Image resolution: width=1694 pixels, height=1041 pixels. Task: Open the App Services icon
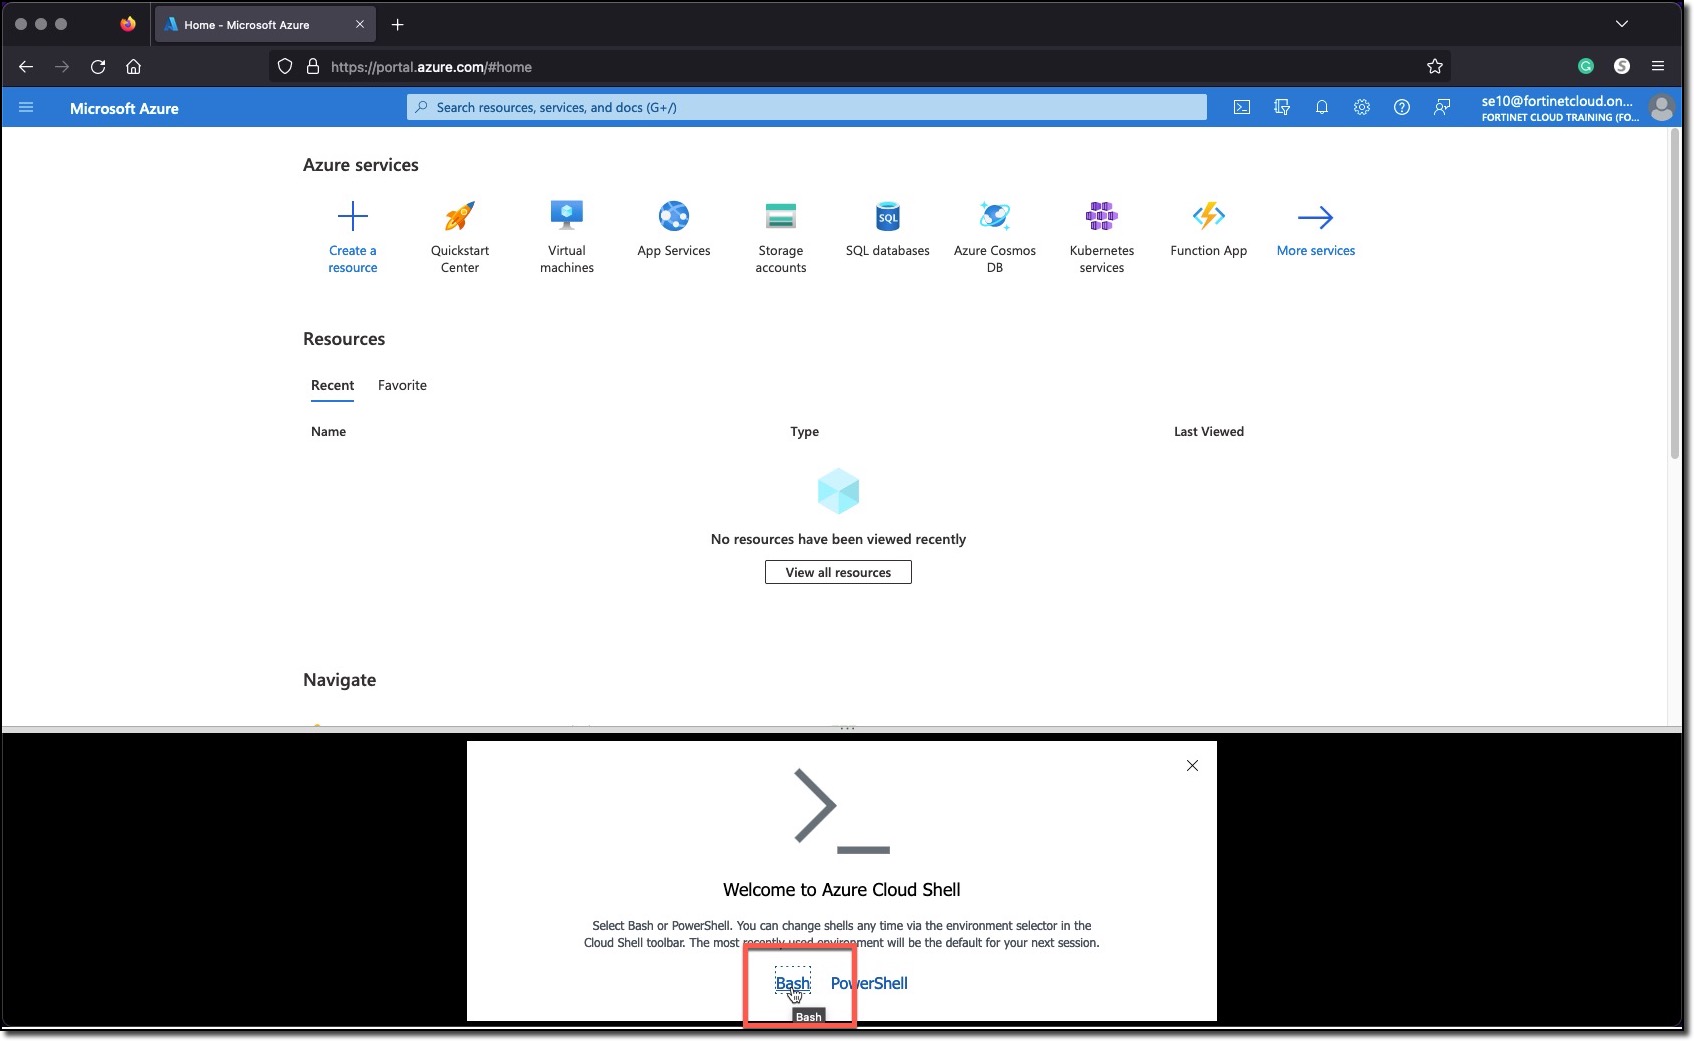tap(674, 216)
